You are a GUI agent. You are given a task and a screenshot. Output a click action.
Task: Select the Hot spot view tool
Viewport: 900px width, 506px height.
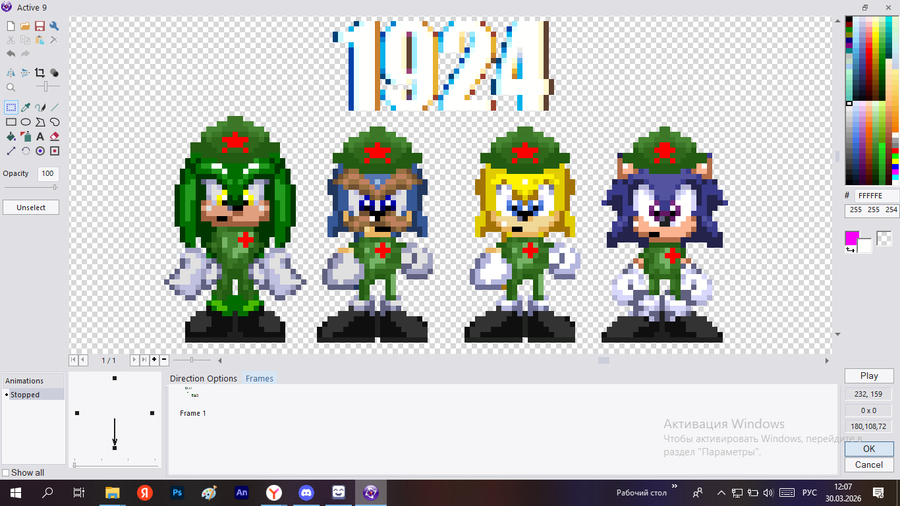pos(40,151)
